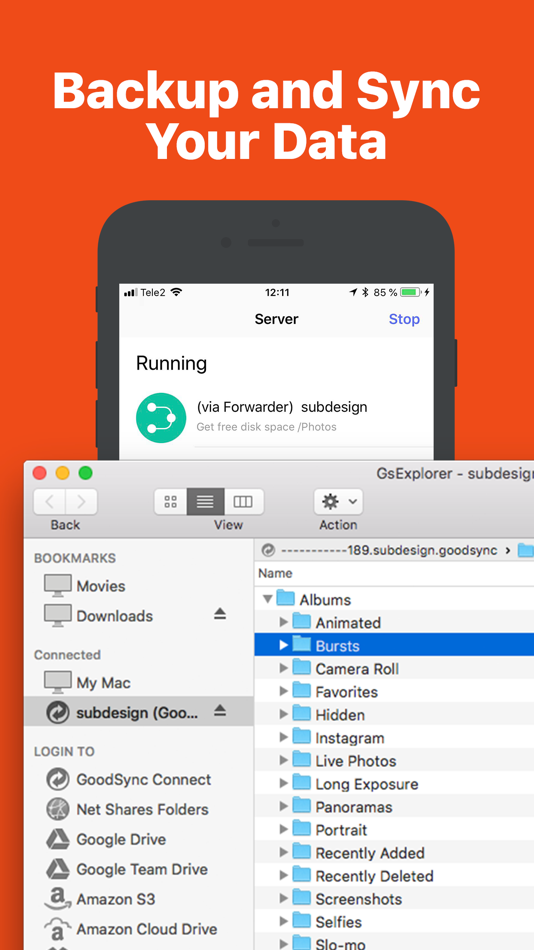
Task: Select the Camera Roll folder icon
Action: click(x=301, y=668)
